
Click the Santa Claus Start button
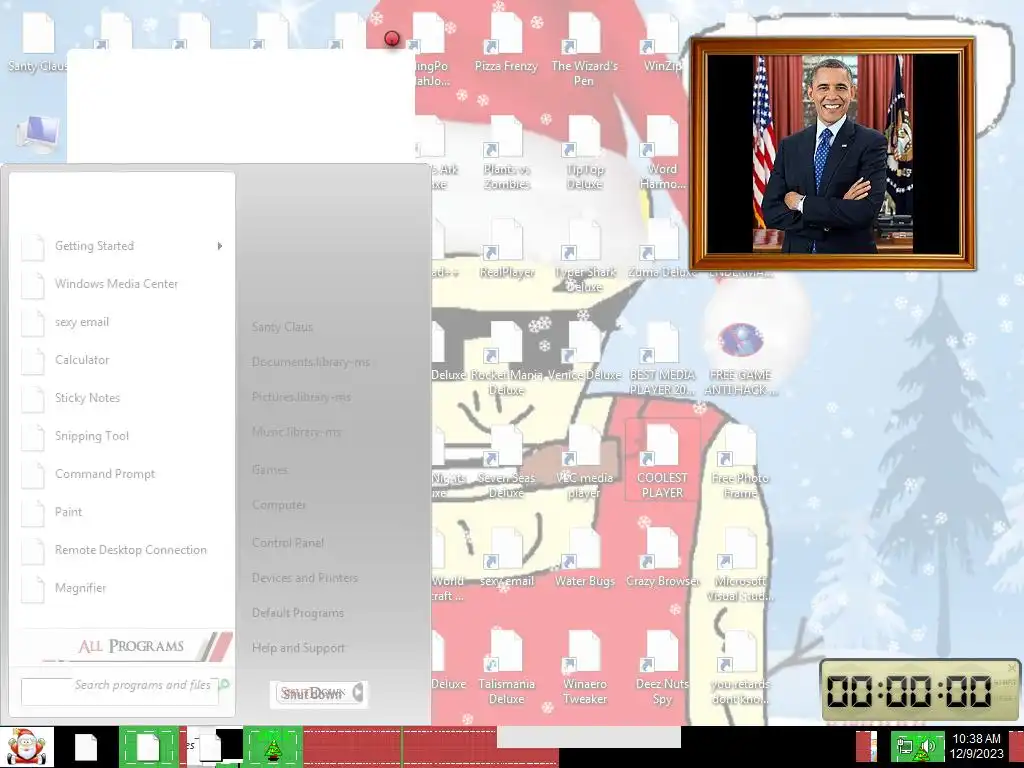[27, 746]
